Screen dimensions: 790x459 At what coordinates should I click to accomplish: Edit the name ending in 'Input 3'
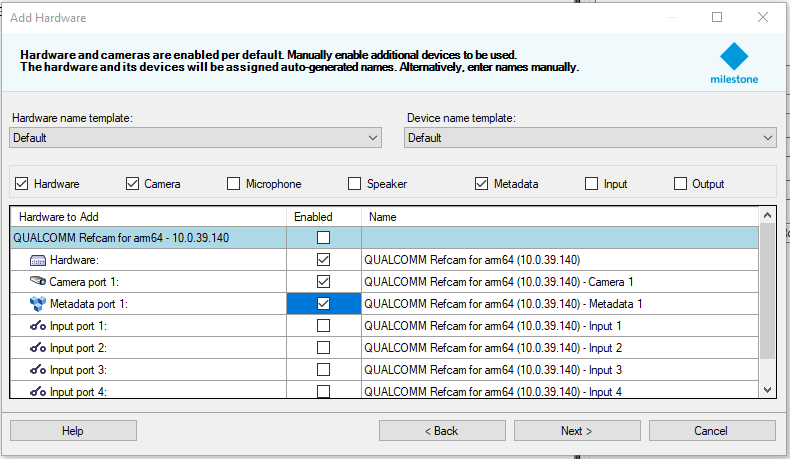560,370
